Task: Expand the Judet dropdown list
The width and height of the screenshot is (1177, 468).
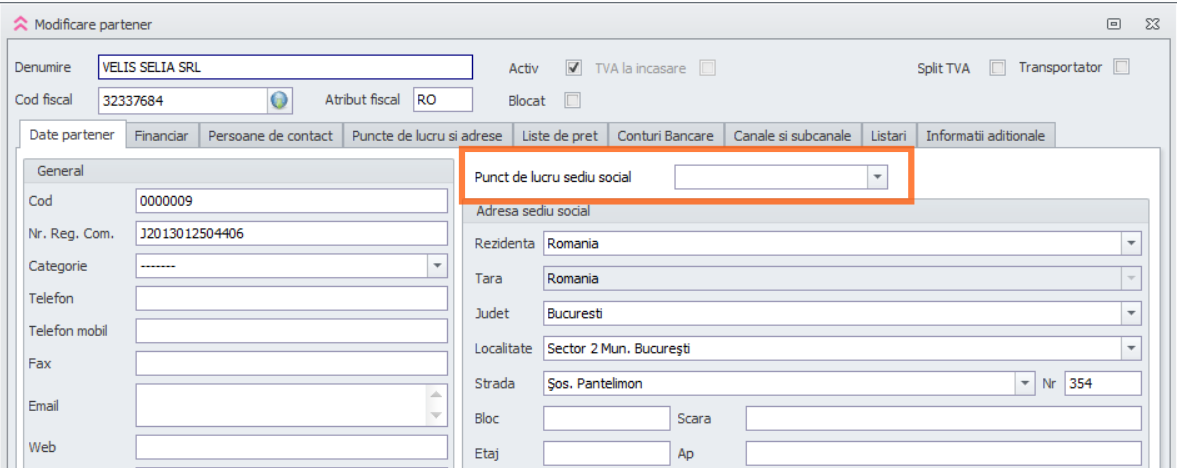Action: 1131,314
